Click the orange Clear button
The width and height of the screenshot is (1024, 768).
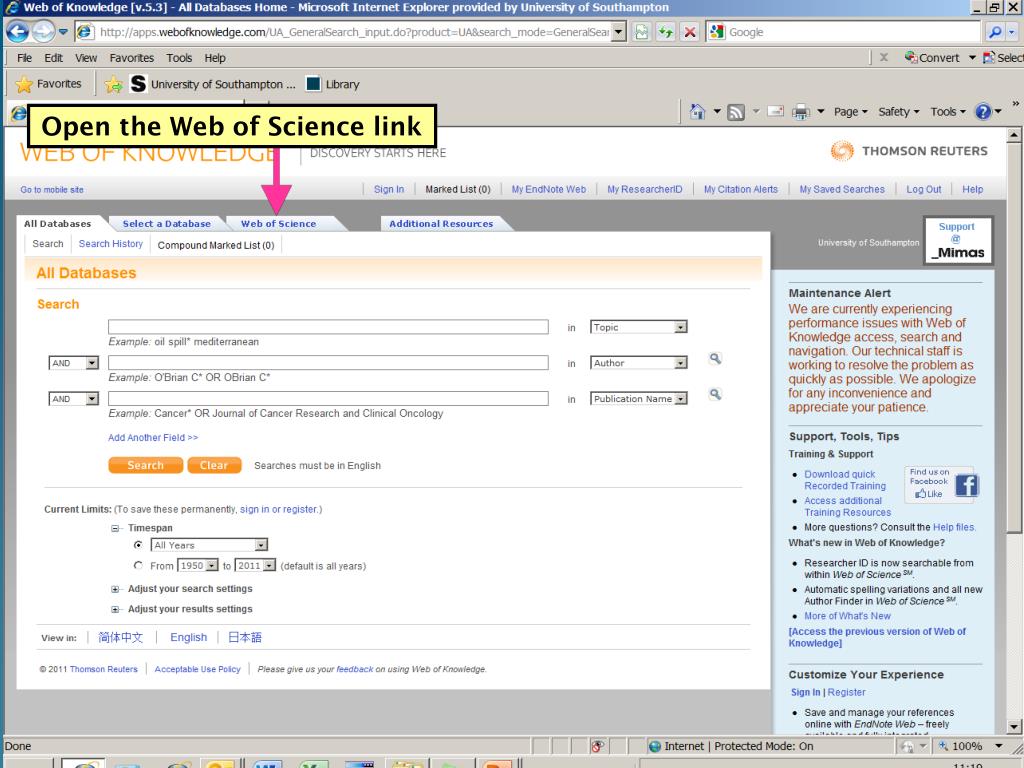(x=214, y=465)
